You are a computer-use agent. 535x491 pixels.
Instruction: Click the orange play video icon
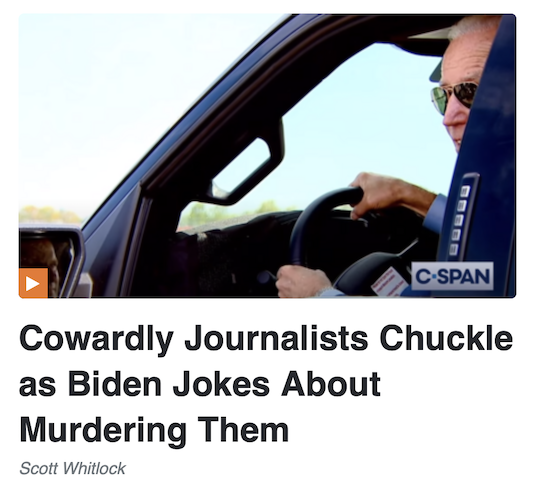33,283
